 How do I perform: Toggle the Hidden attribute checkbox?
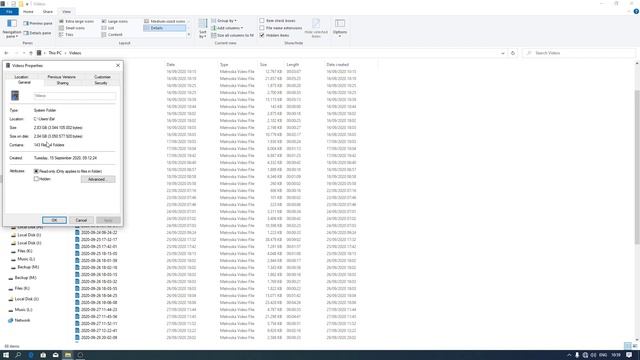(36, 179)
